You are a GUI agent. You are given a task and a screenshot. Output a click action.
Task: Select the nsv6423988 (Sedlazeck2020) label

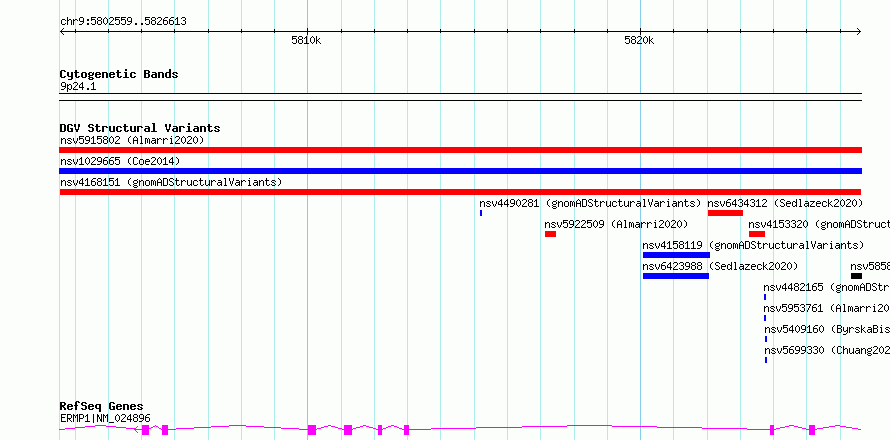(720, 266)
